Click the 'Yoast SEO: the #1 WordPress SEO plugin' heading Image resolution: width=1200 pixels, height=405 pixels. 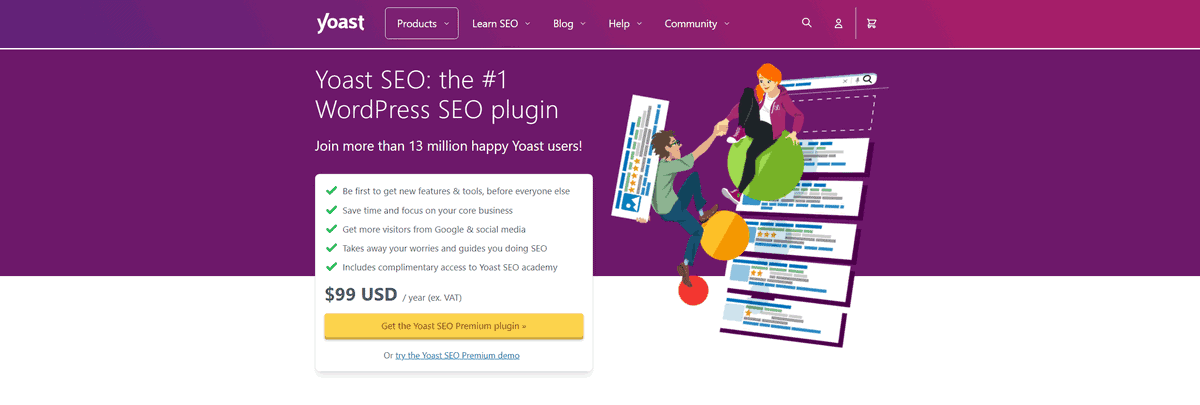436,94
